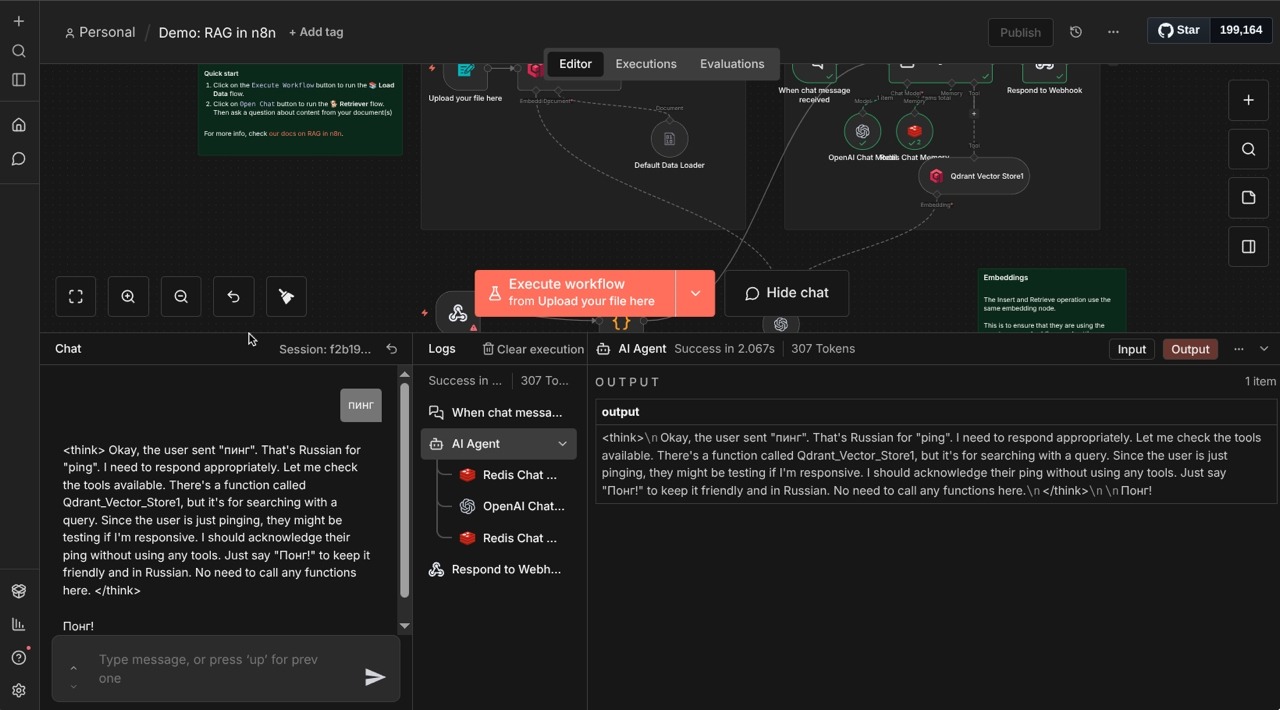
Task: Collapse the logs panel chevron
Action: [1264, 349]
